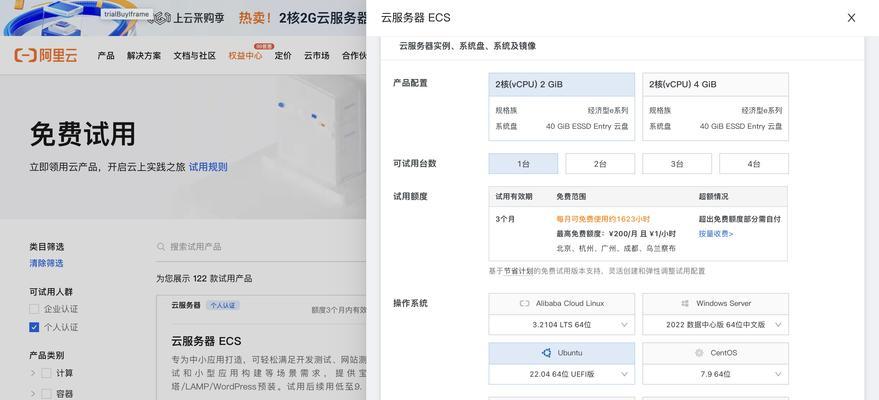879x400 pixels.
Task: Select Ubuntu operating system
Action: (562, 353)
